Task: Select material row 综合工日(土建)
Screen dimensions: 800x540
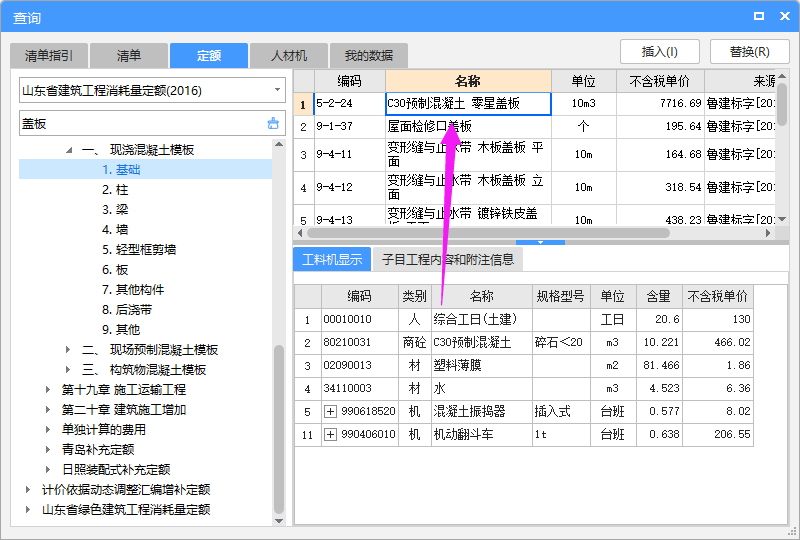Action: [481, 320]
